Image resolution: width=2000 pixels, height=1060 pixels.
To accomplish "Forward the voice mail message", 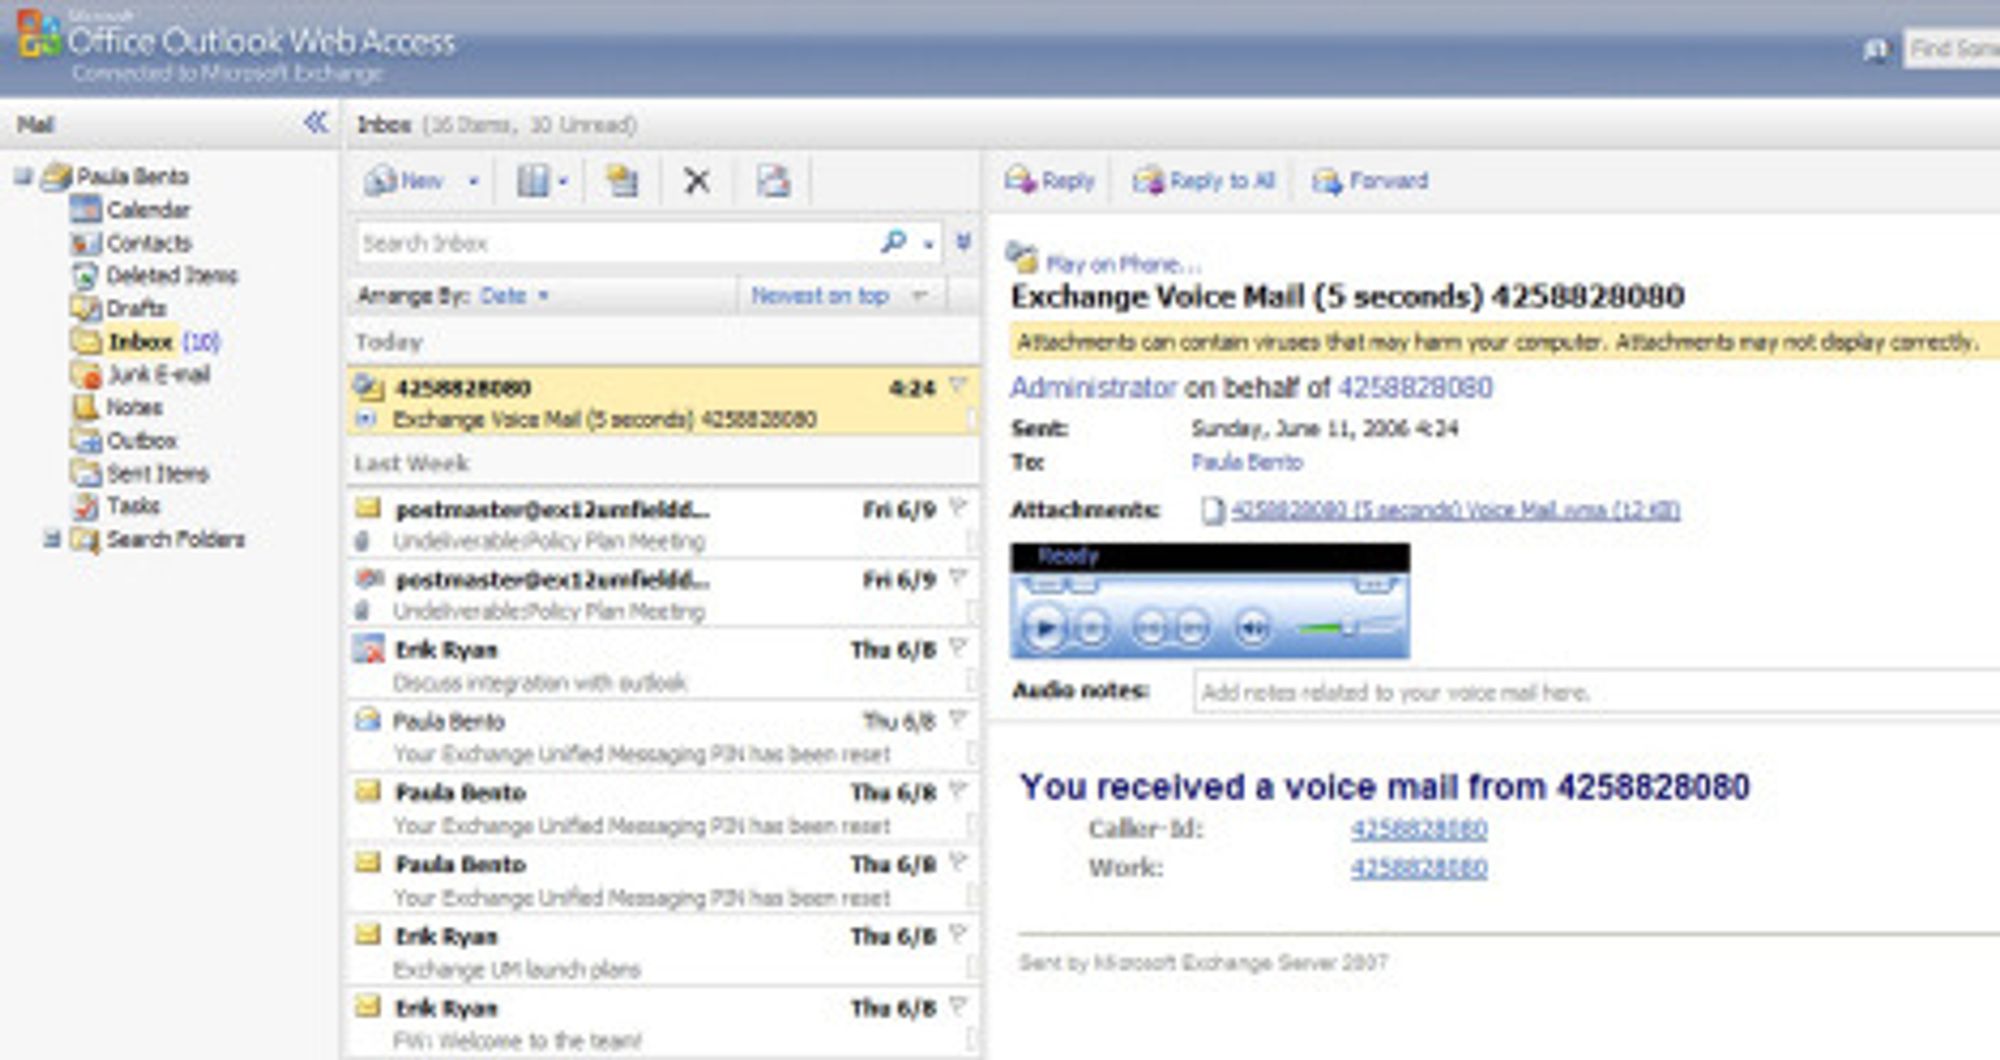I will pos(1370,181).
